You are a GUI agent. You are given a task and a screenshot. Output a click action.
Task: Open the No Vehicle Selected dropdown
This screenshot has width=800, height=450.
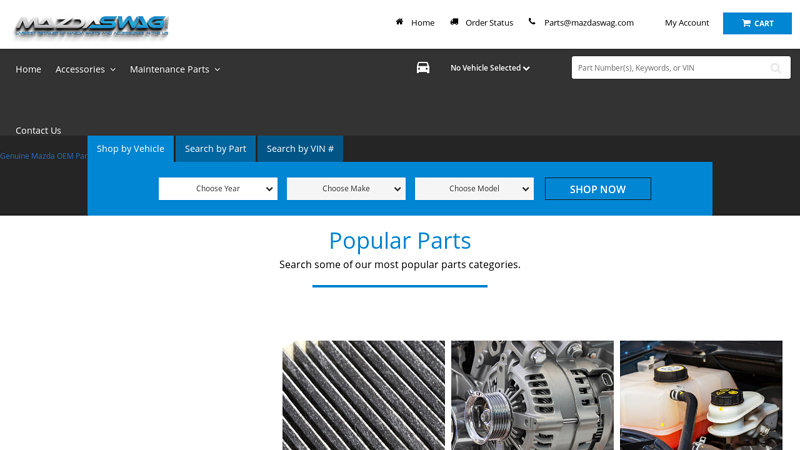490,68
